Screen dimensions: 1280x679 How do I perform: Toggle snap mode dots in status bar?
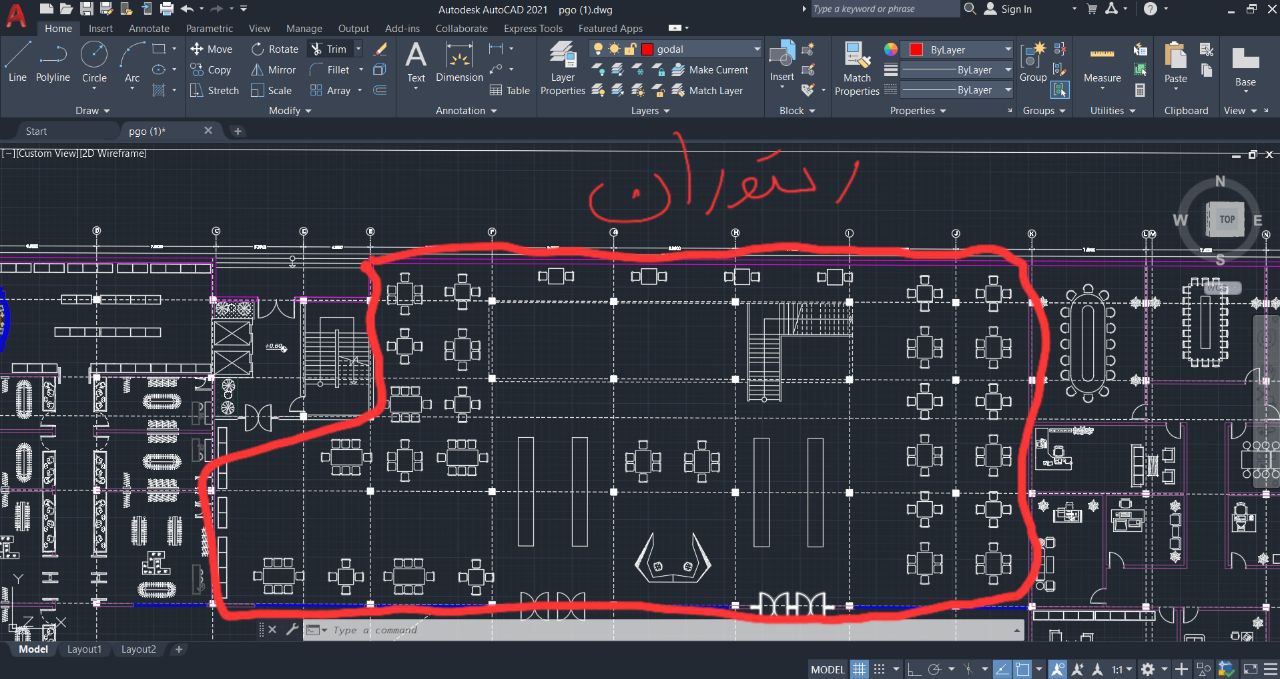coord(880,669)
